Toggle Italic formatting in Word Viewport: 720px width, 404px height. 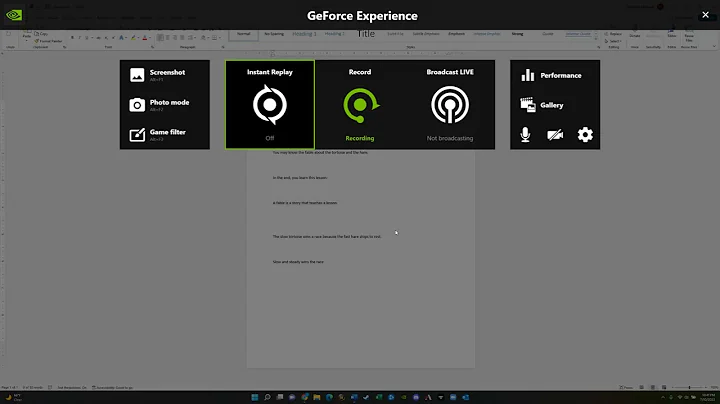(79, 38)
